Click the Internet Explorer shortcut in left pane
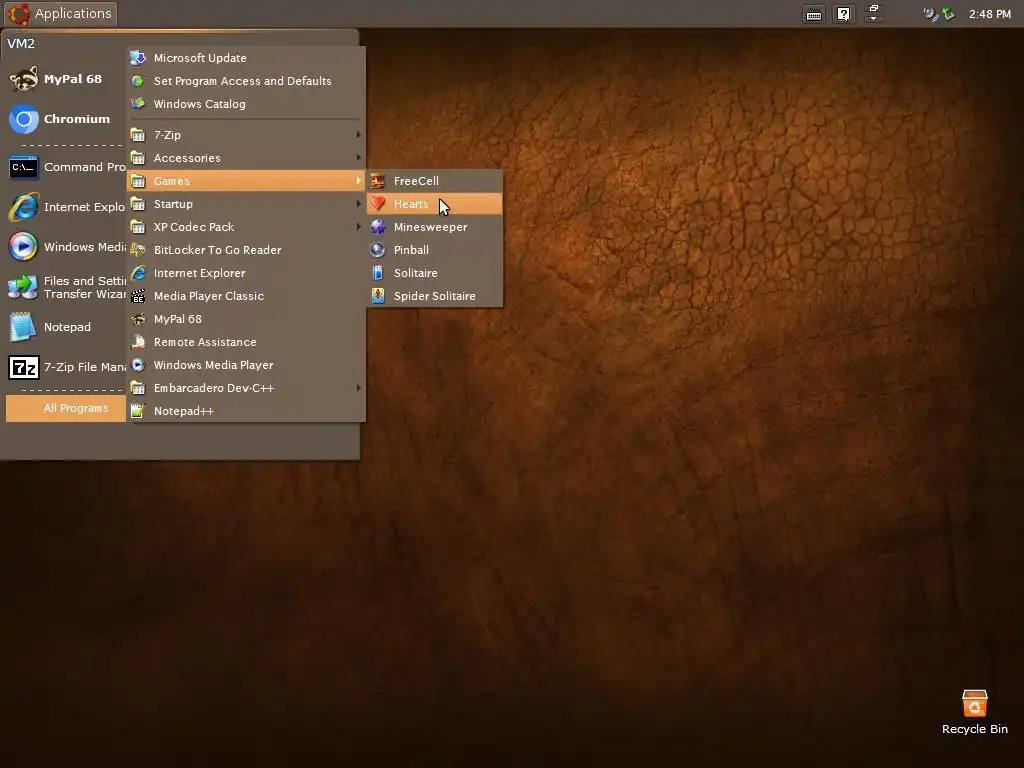Screen dimensions: 1024x768 coord(66,207)
